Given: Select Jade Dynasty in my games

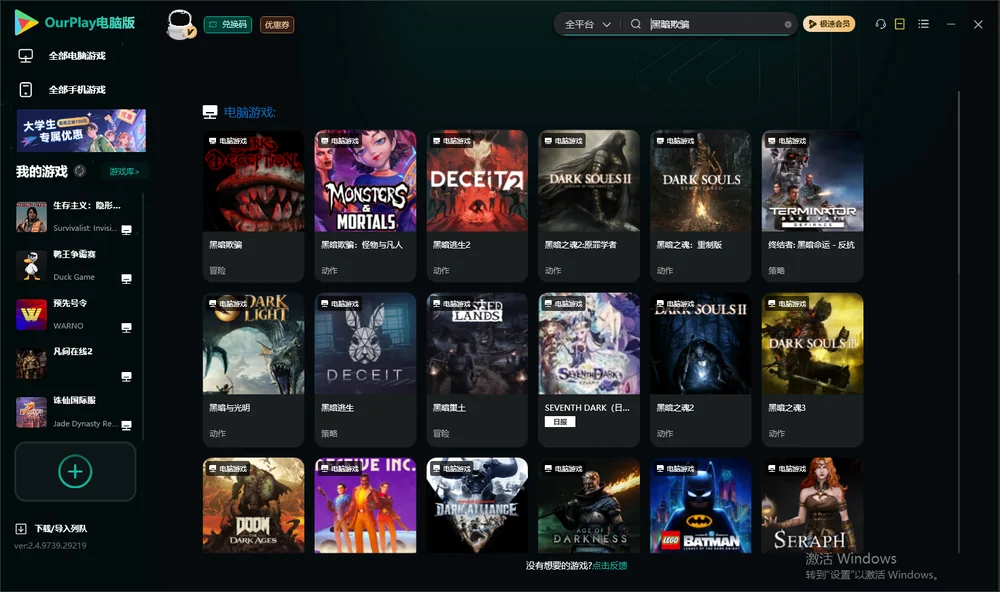Looking at the screenshot, I should click(x=75, y=412).
